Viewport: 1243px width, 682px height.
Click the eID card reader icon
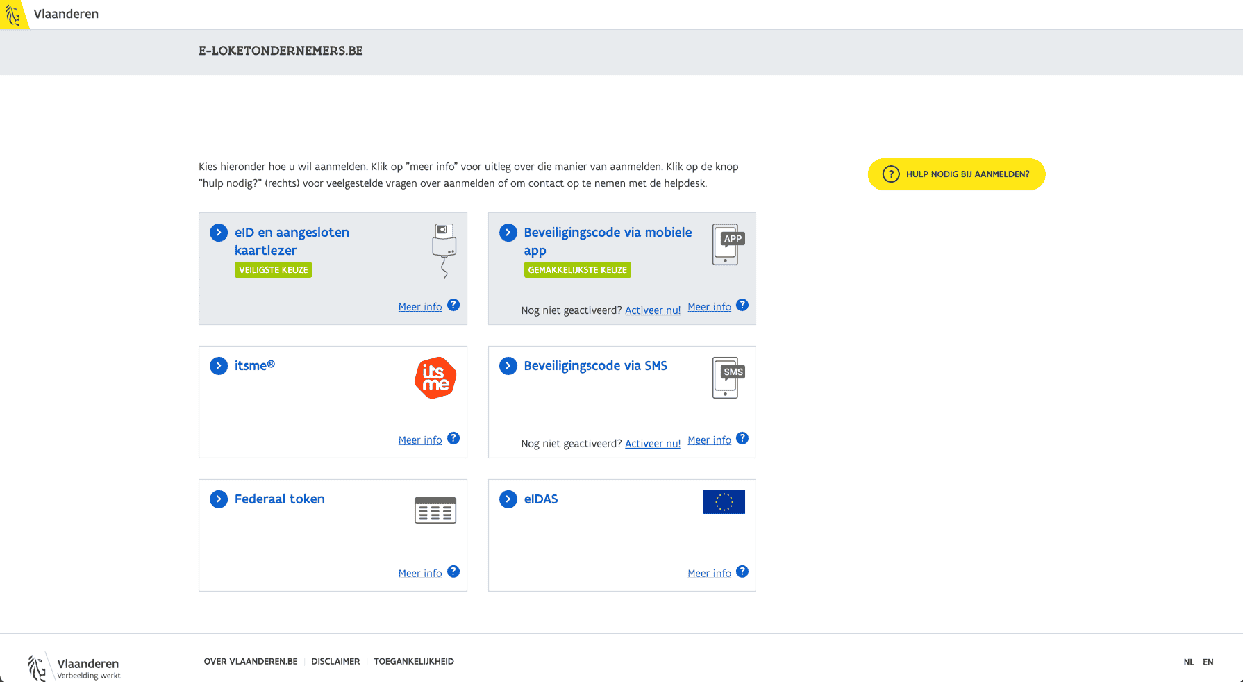tap(441, 250)
